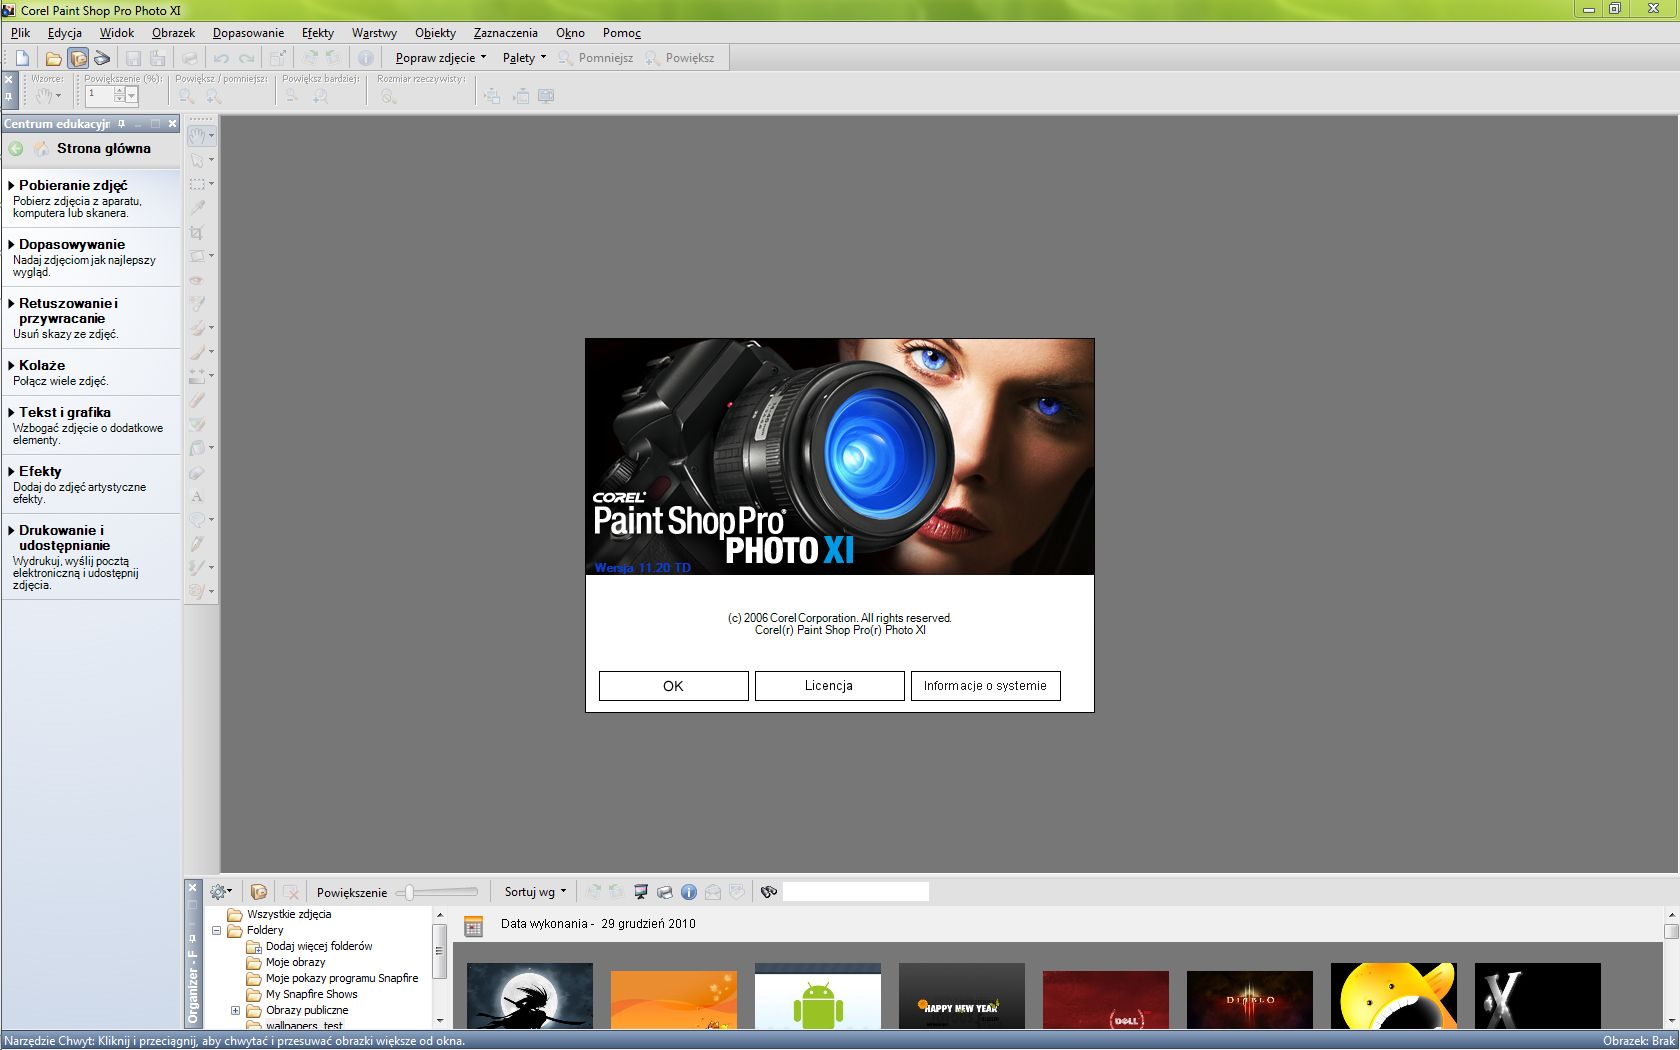Image resolution: width=1680 pixels, height=1050 pixels.
Task: Open Drukowanie i udostępnianie topic
Action: click(x=64, y=538)
